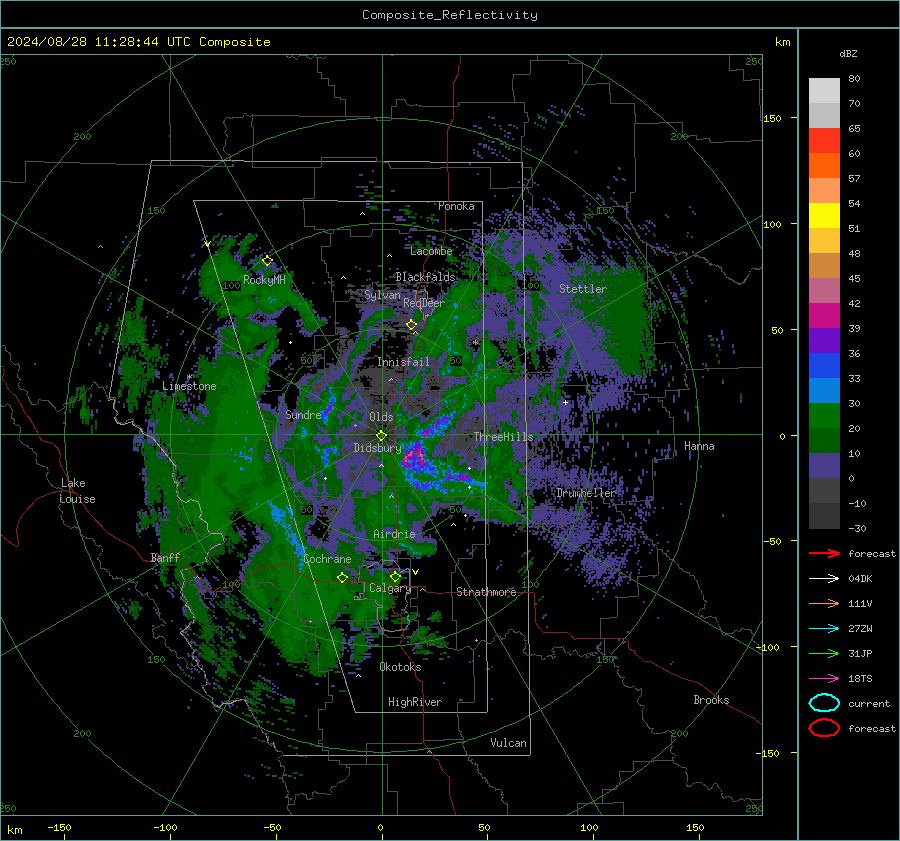Image resolution: width=900 pixels, height=841 pixels.
Task: Click the Ponoka city label
Action: pyautogui.click(x=456, y=206)
